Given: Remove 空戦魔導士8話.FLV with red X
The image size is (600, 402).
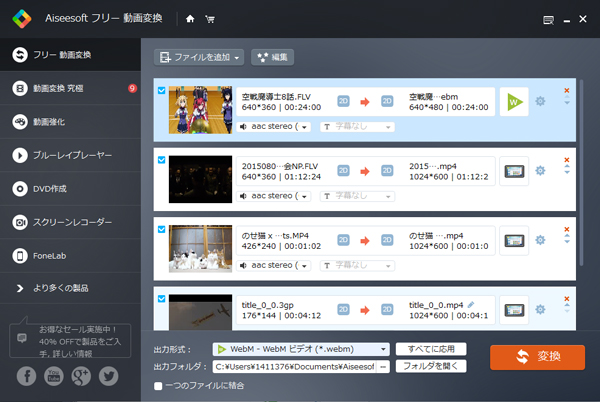Looking at the screenshot, I should click(567, 90).
